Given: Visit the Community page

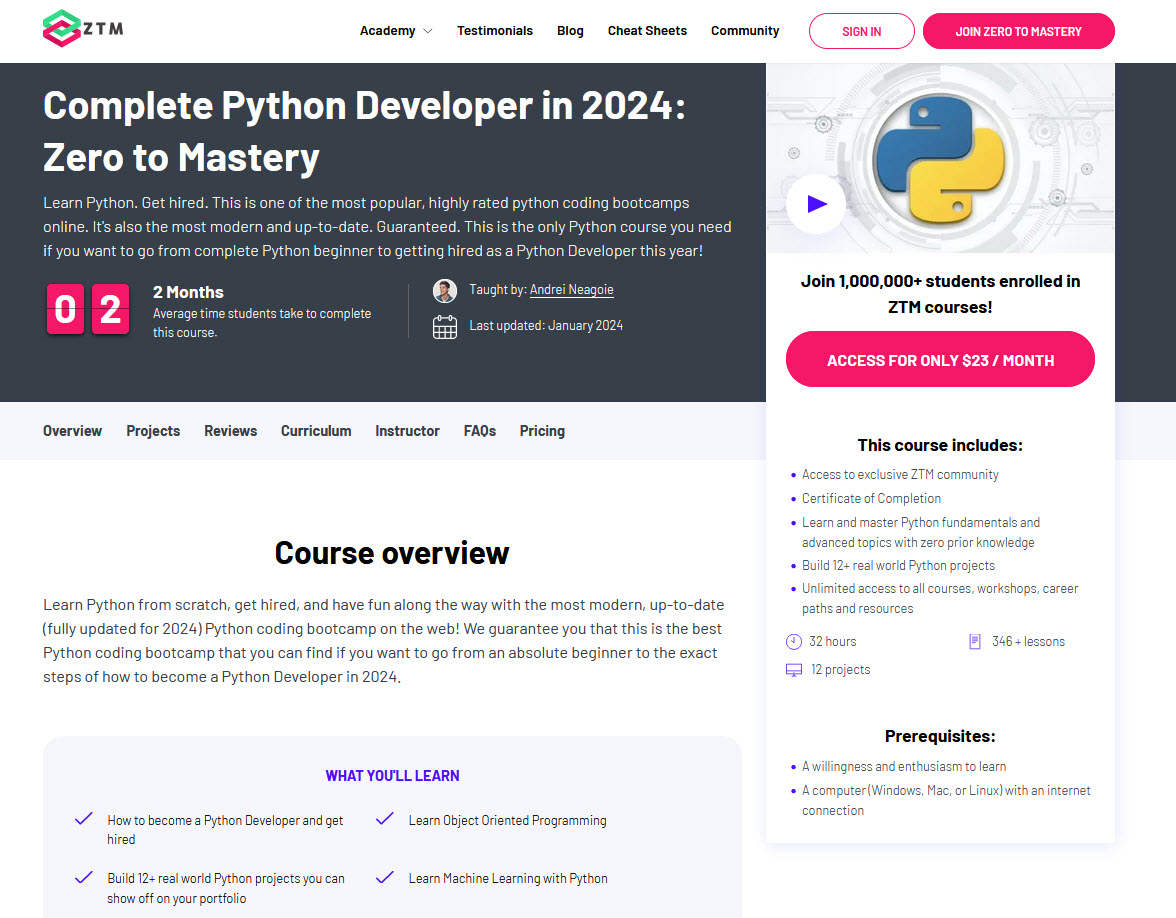Looking at the screenshot, I should pos(745,31).
